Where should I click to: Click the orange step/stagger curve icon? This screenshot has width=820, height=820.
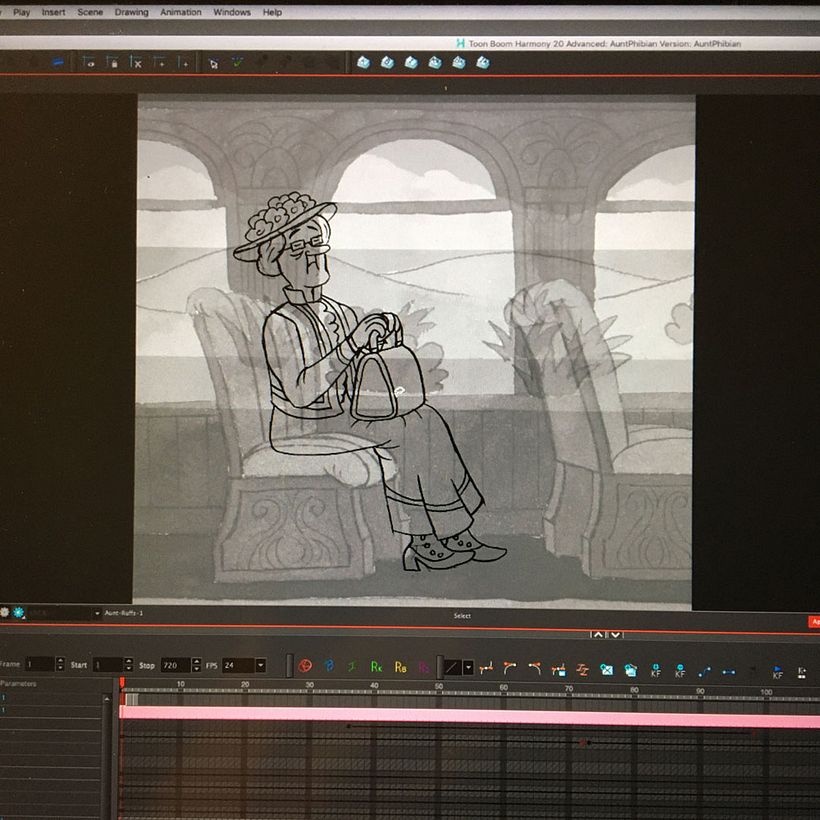[582, 669]
